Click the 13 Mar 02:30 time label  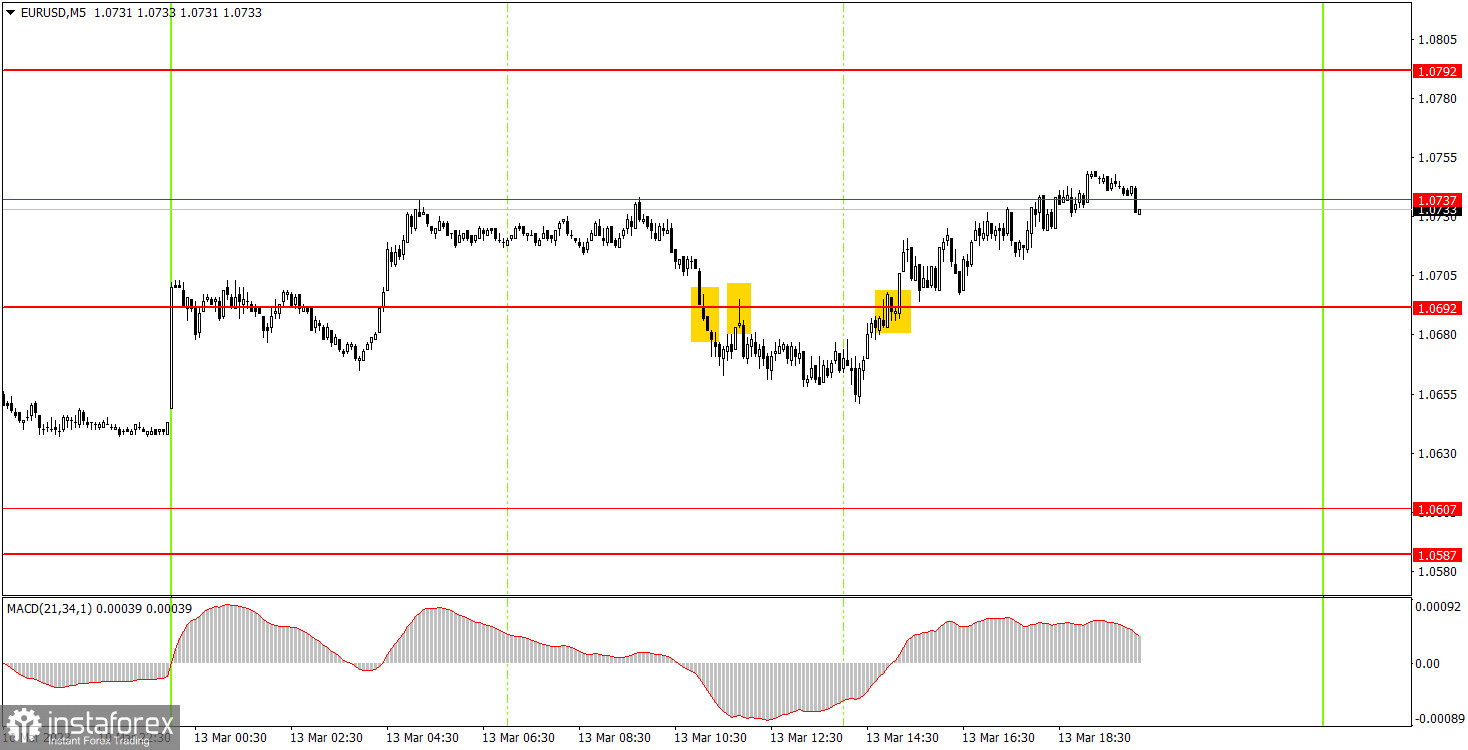pos(326,737)
